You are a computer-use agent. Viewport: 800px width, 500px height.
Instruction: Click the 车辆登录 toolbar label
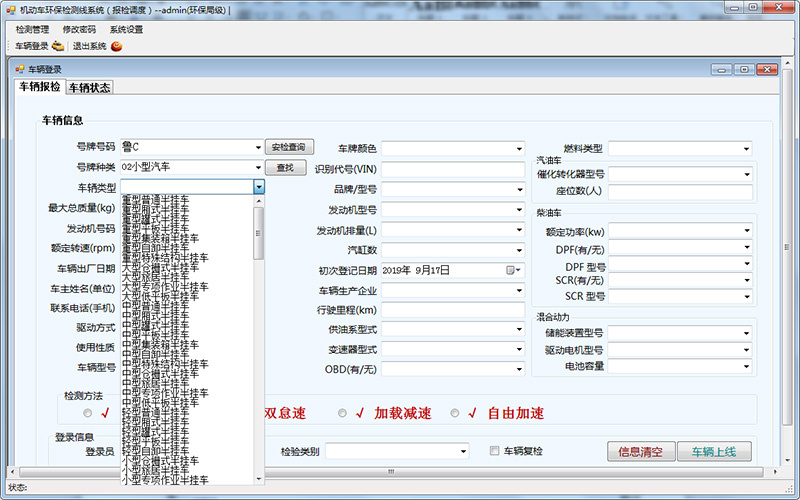click(x=32, y=46)
